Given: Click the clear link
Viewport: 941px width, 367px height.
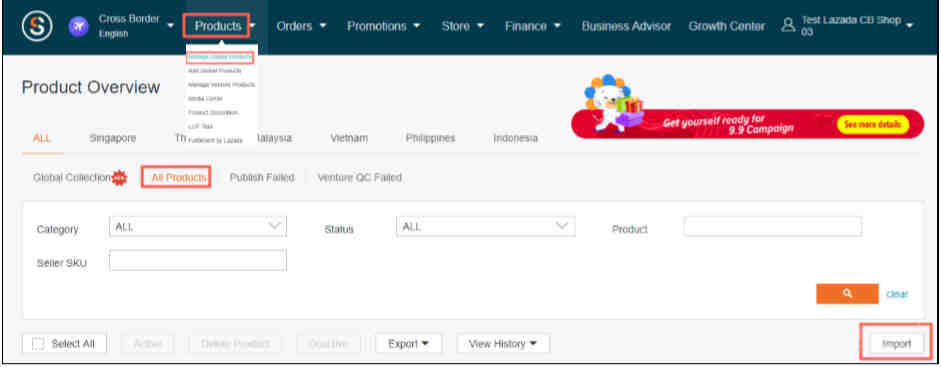Looking at the screenshot, I should [897, 294].
